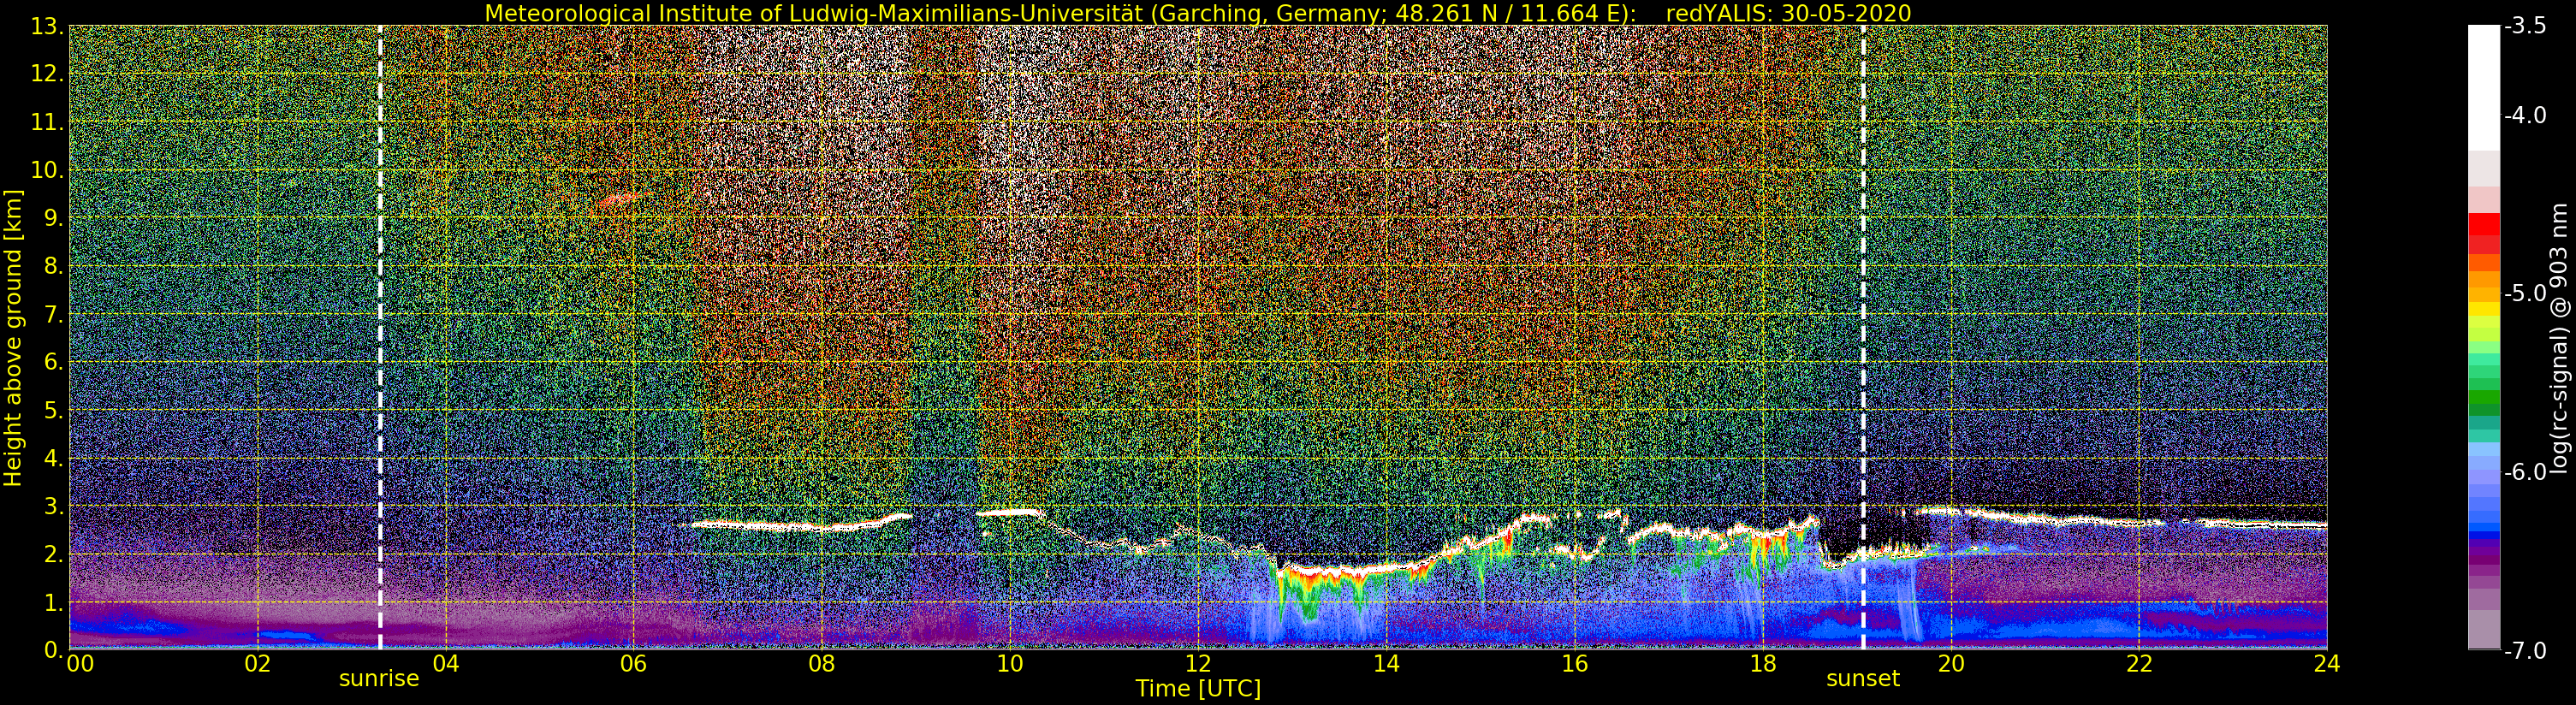
Task: Click the colorbar tick label '-4.0'
Action: click(x=2525, y=116)
